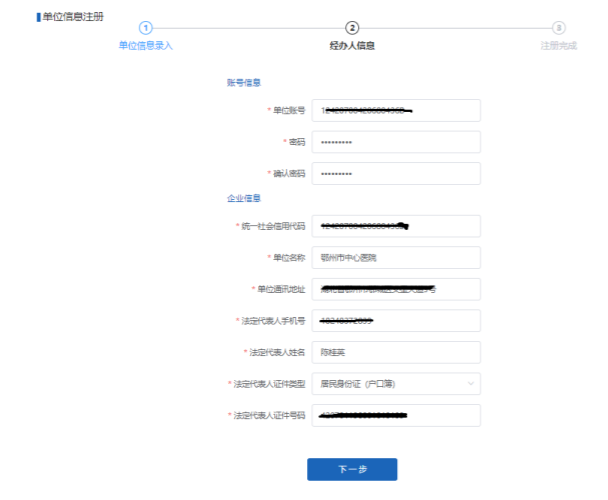Screen dimensions: 608x500
Task: Click the 单位名称 input field
Action: pyautogui.click(x=396, y=258)
